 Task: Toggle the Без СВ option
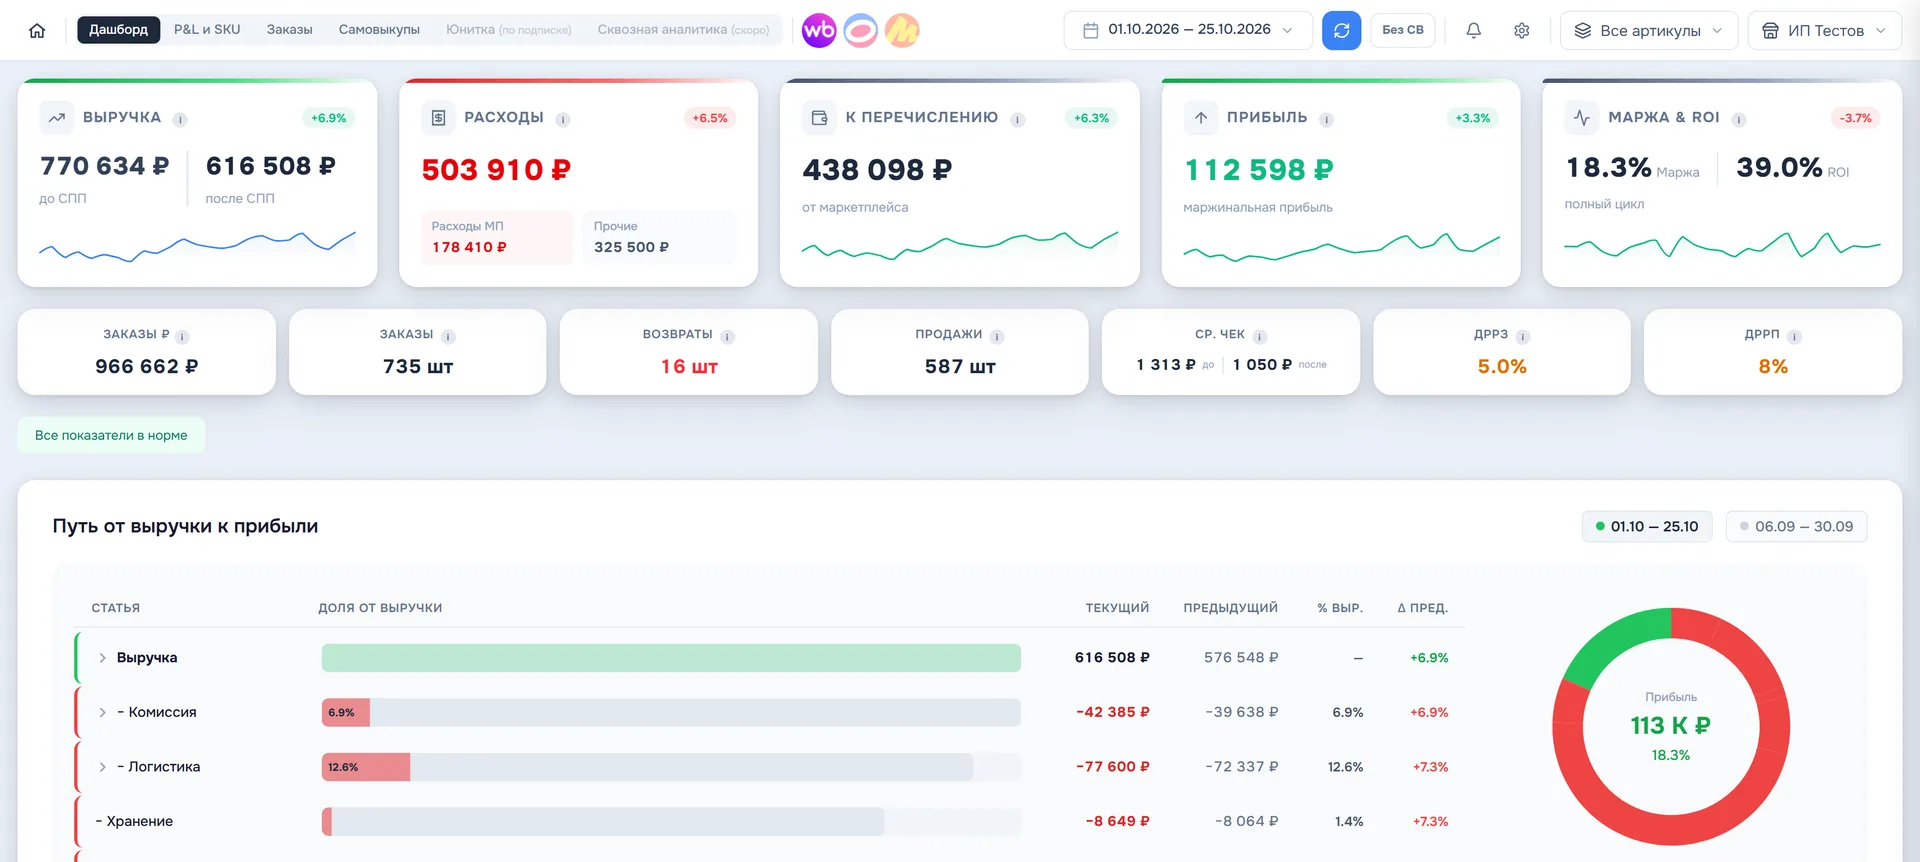(x=1402, y=30)
